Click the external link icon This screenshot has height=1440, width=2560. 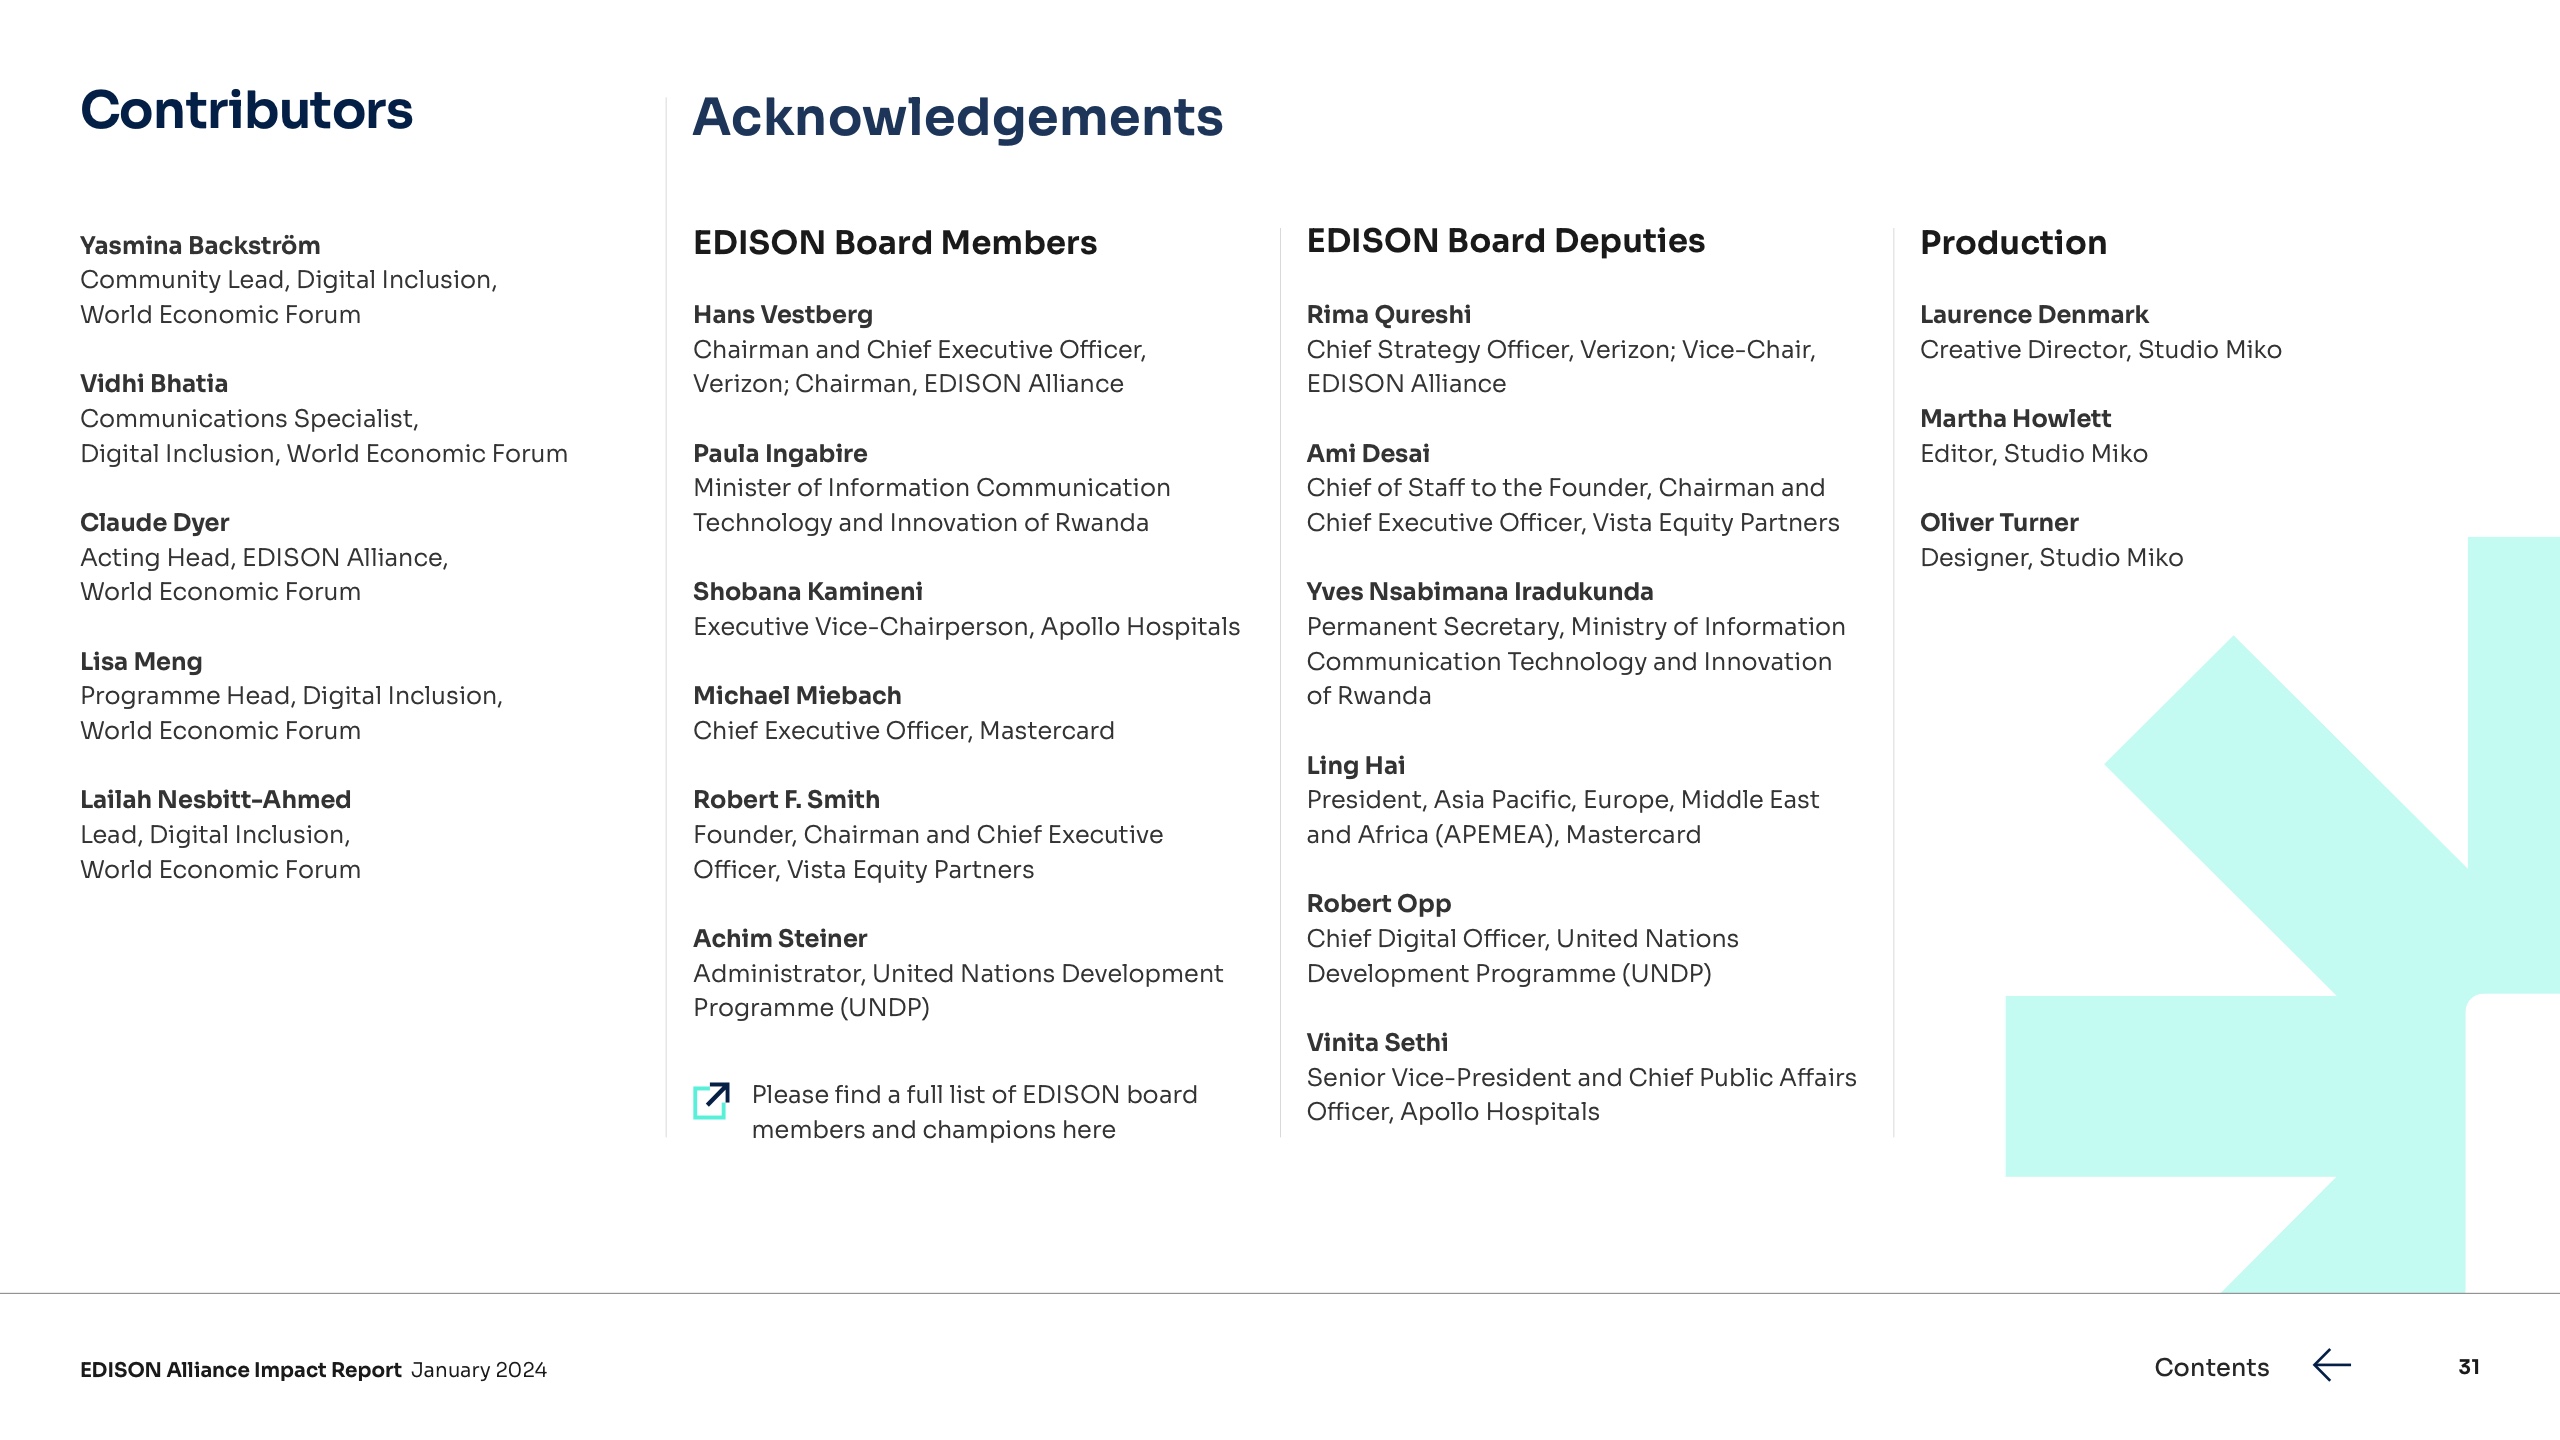tap(711, 1101)
